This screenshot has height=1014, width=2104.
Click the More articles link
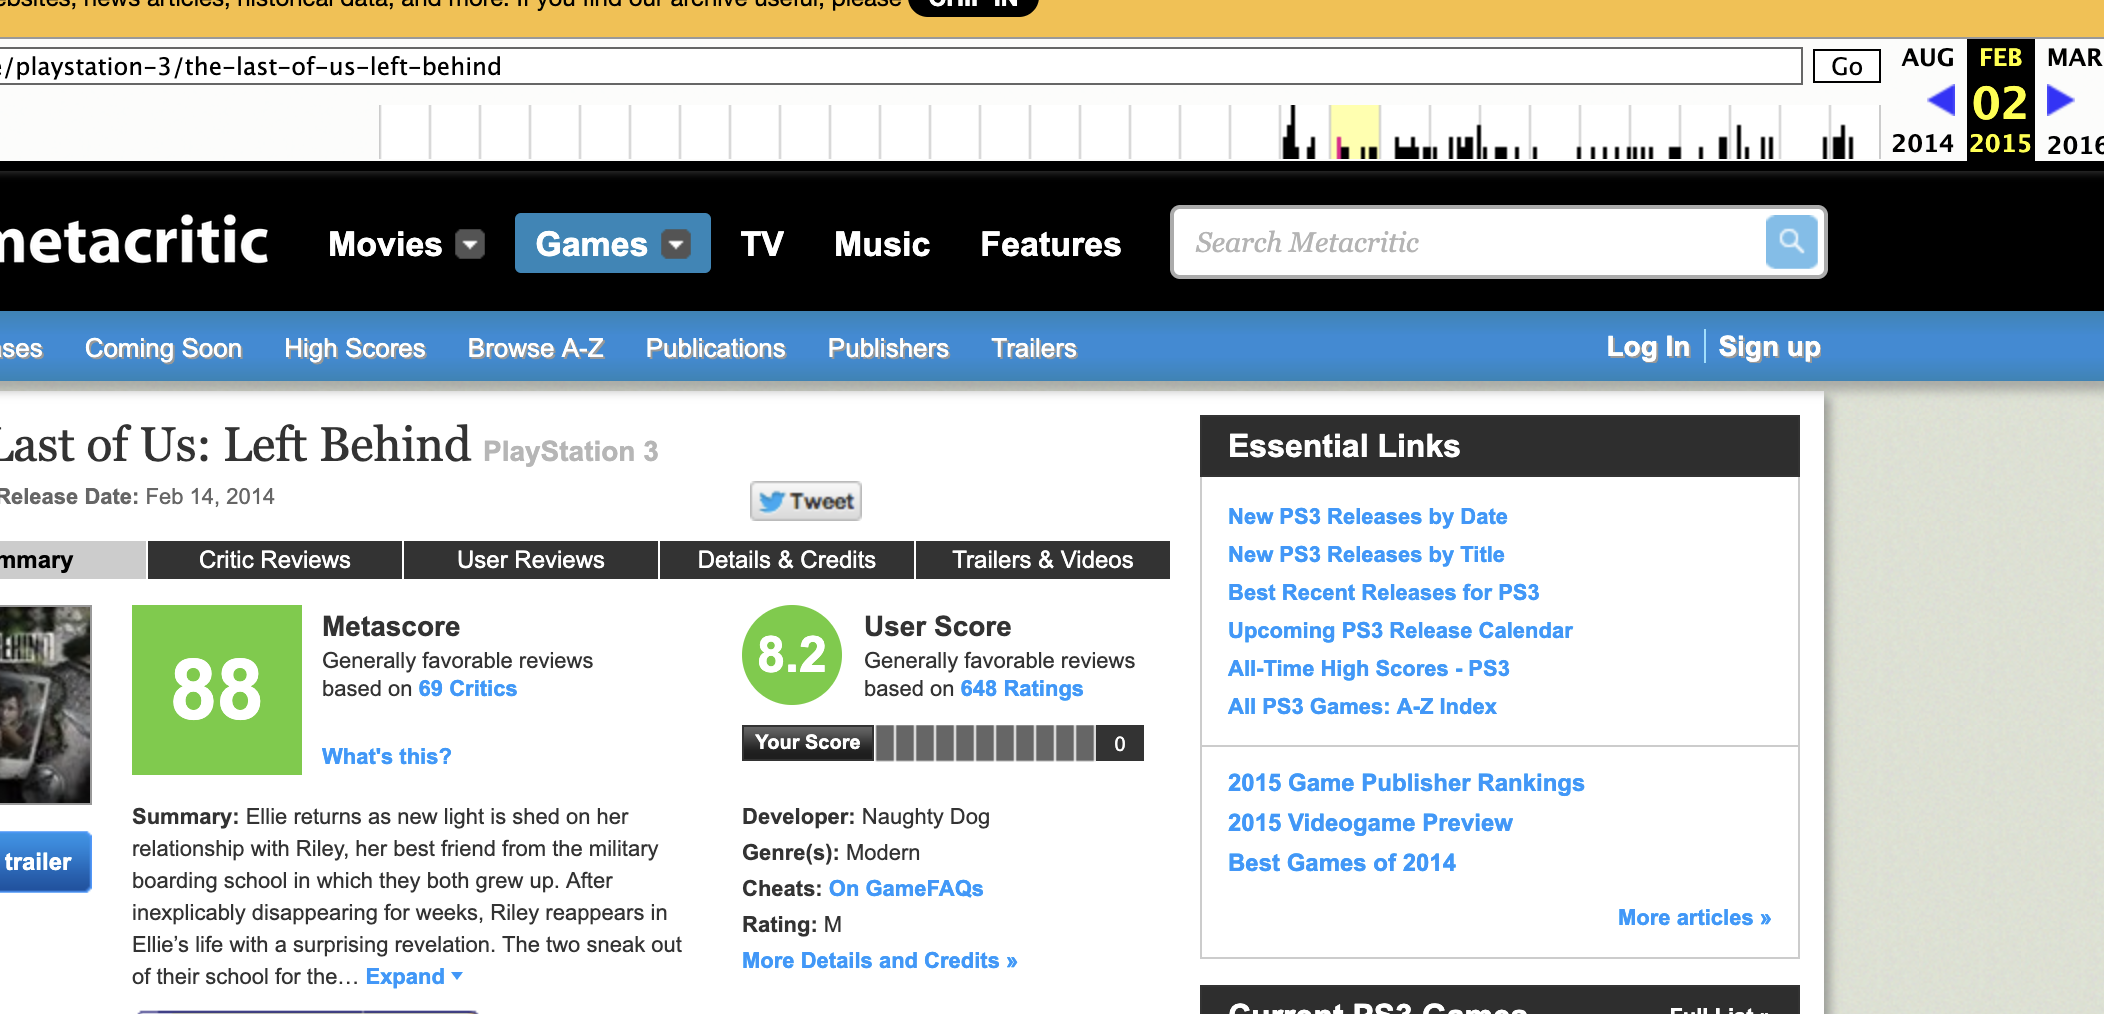point(1695,918)
